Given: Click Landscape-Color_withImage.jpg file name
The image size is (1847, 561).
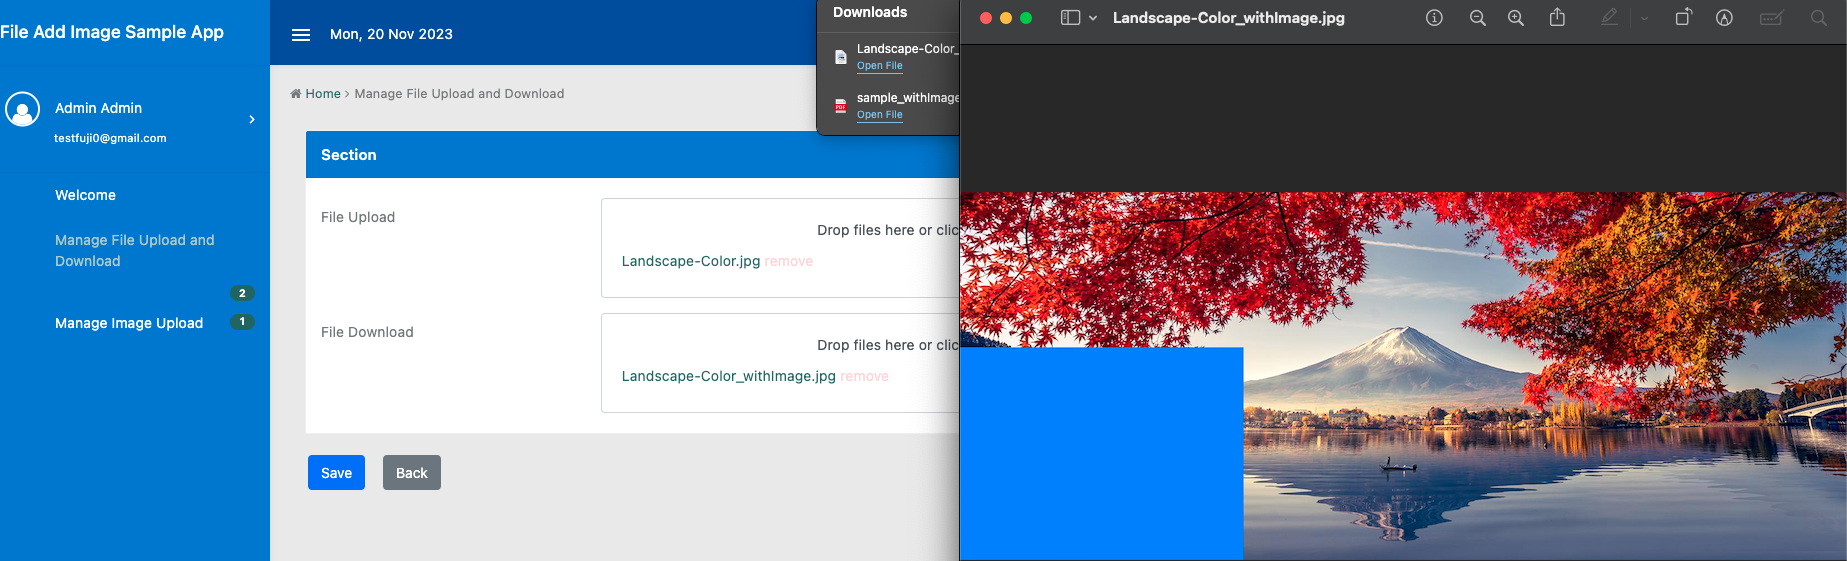Looking at the screenshot, I should click(x=728, y=376).
